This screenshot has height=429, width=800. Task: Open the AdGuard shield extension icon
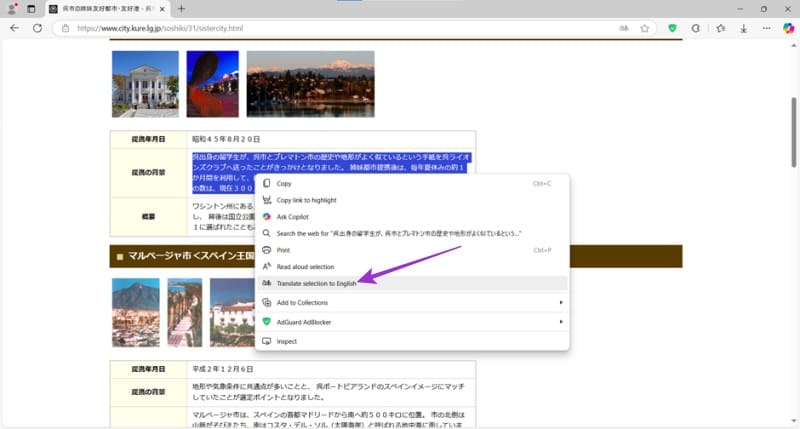click(x=672, y=29)
